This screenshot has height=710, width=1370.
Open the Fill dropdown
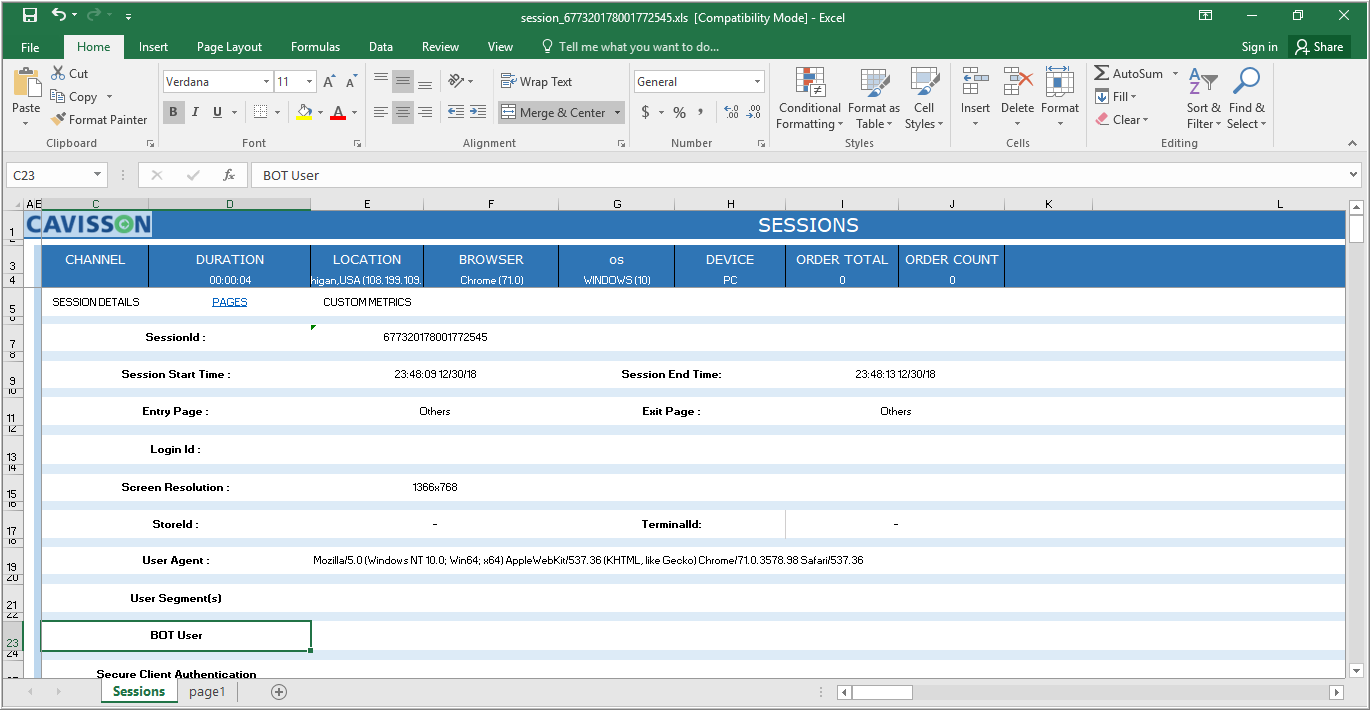(x=1116, y=97)
